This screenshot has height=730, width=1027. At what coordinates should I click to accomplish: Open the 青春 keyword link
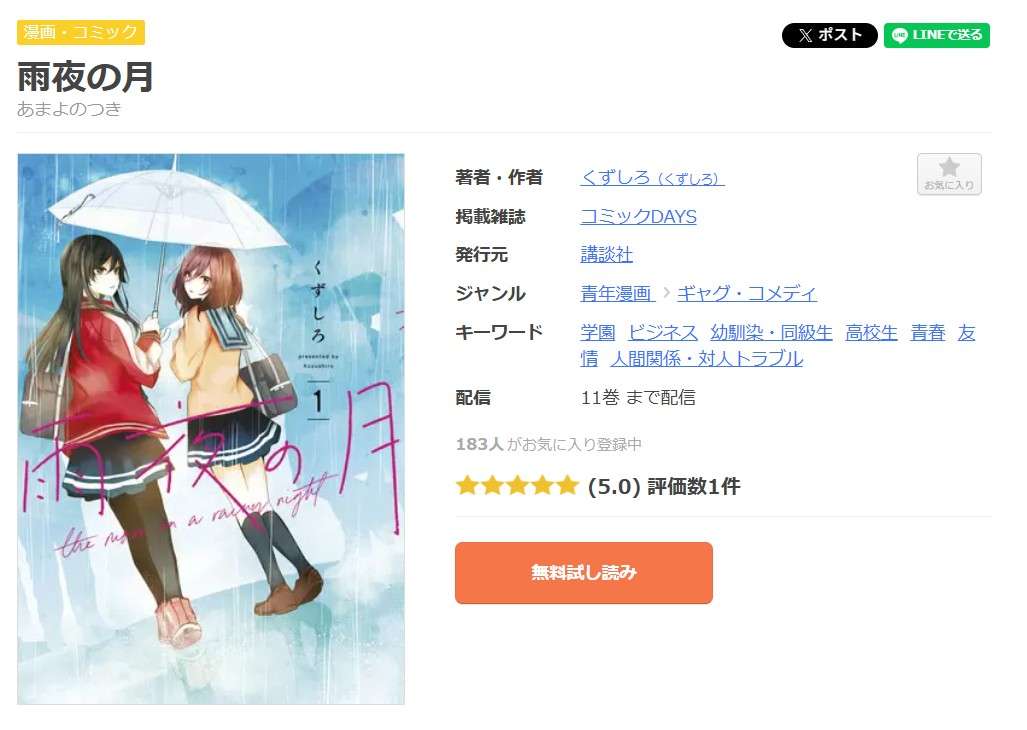[x=928, y=333]
